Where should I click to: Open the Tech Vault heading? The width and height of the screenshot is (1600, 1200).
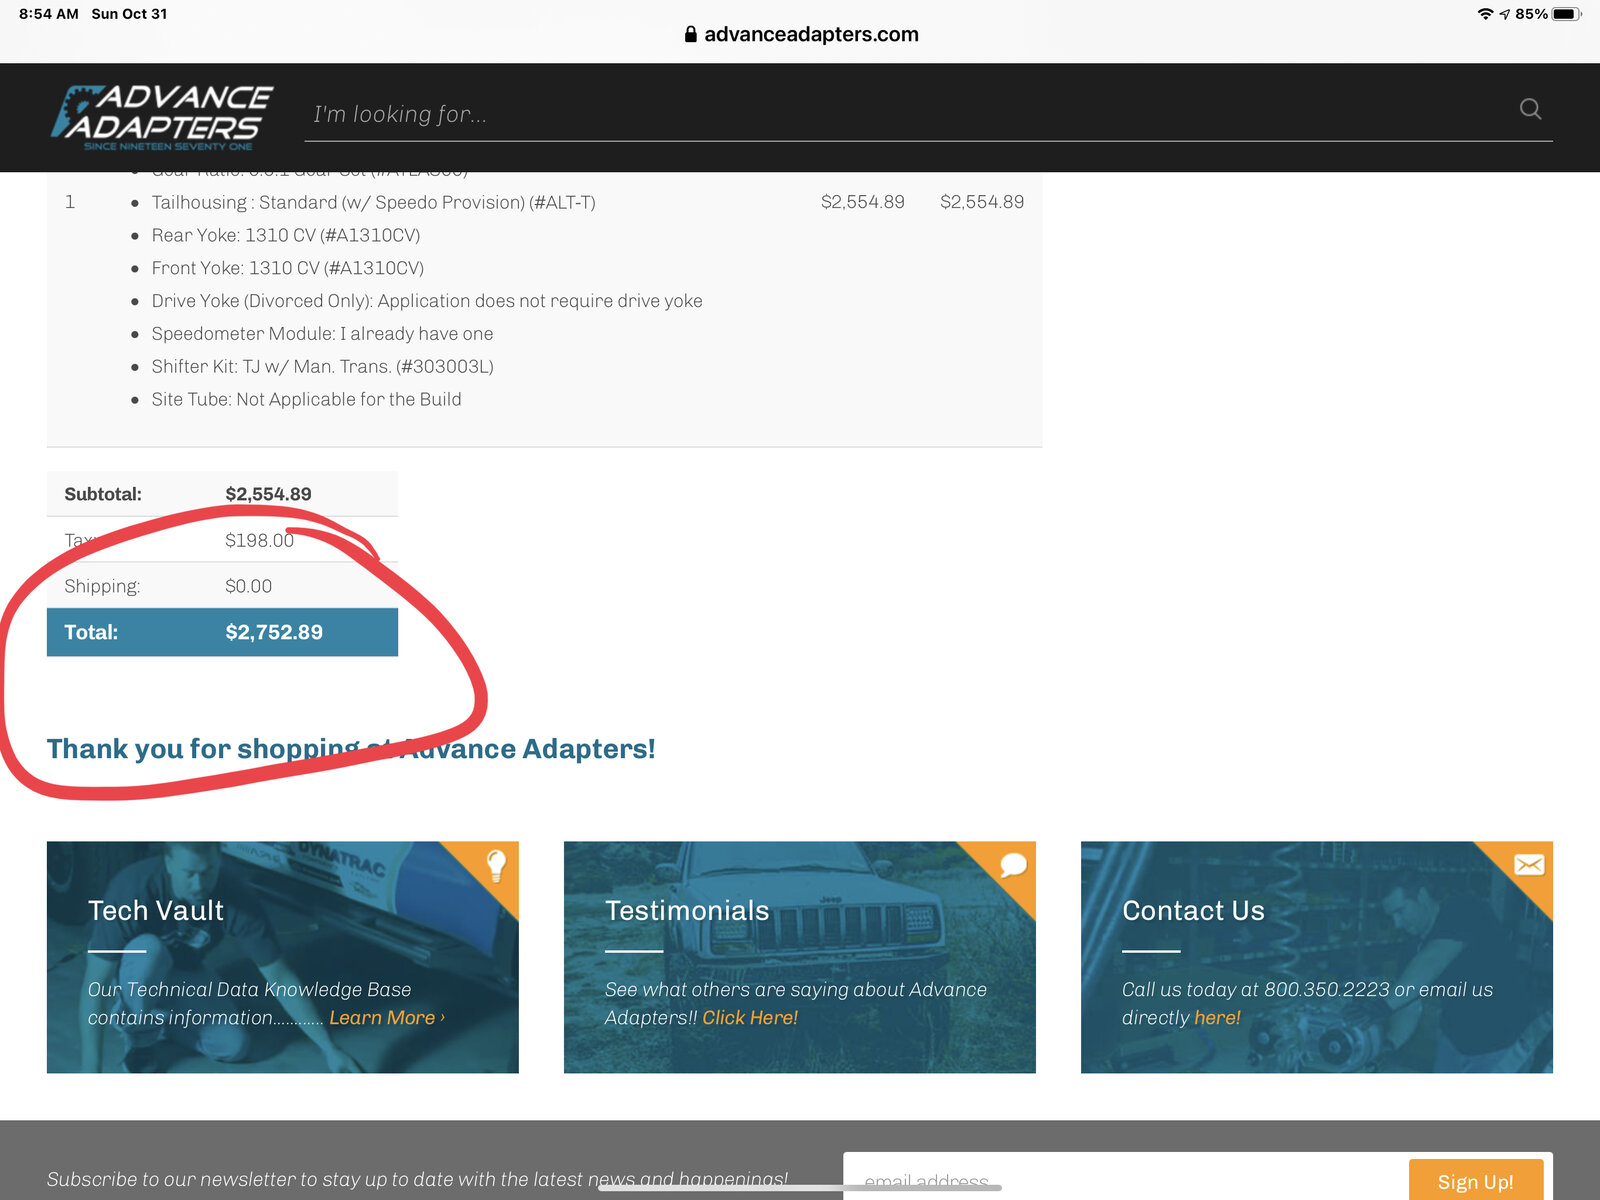tap(156, 911)
